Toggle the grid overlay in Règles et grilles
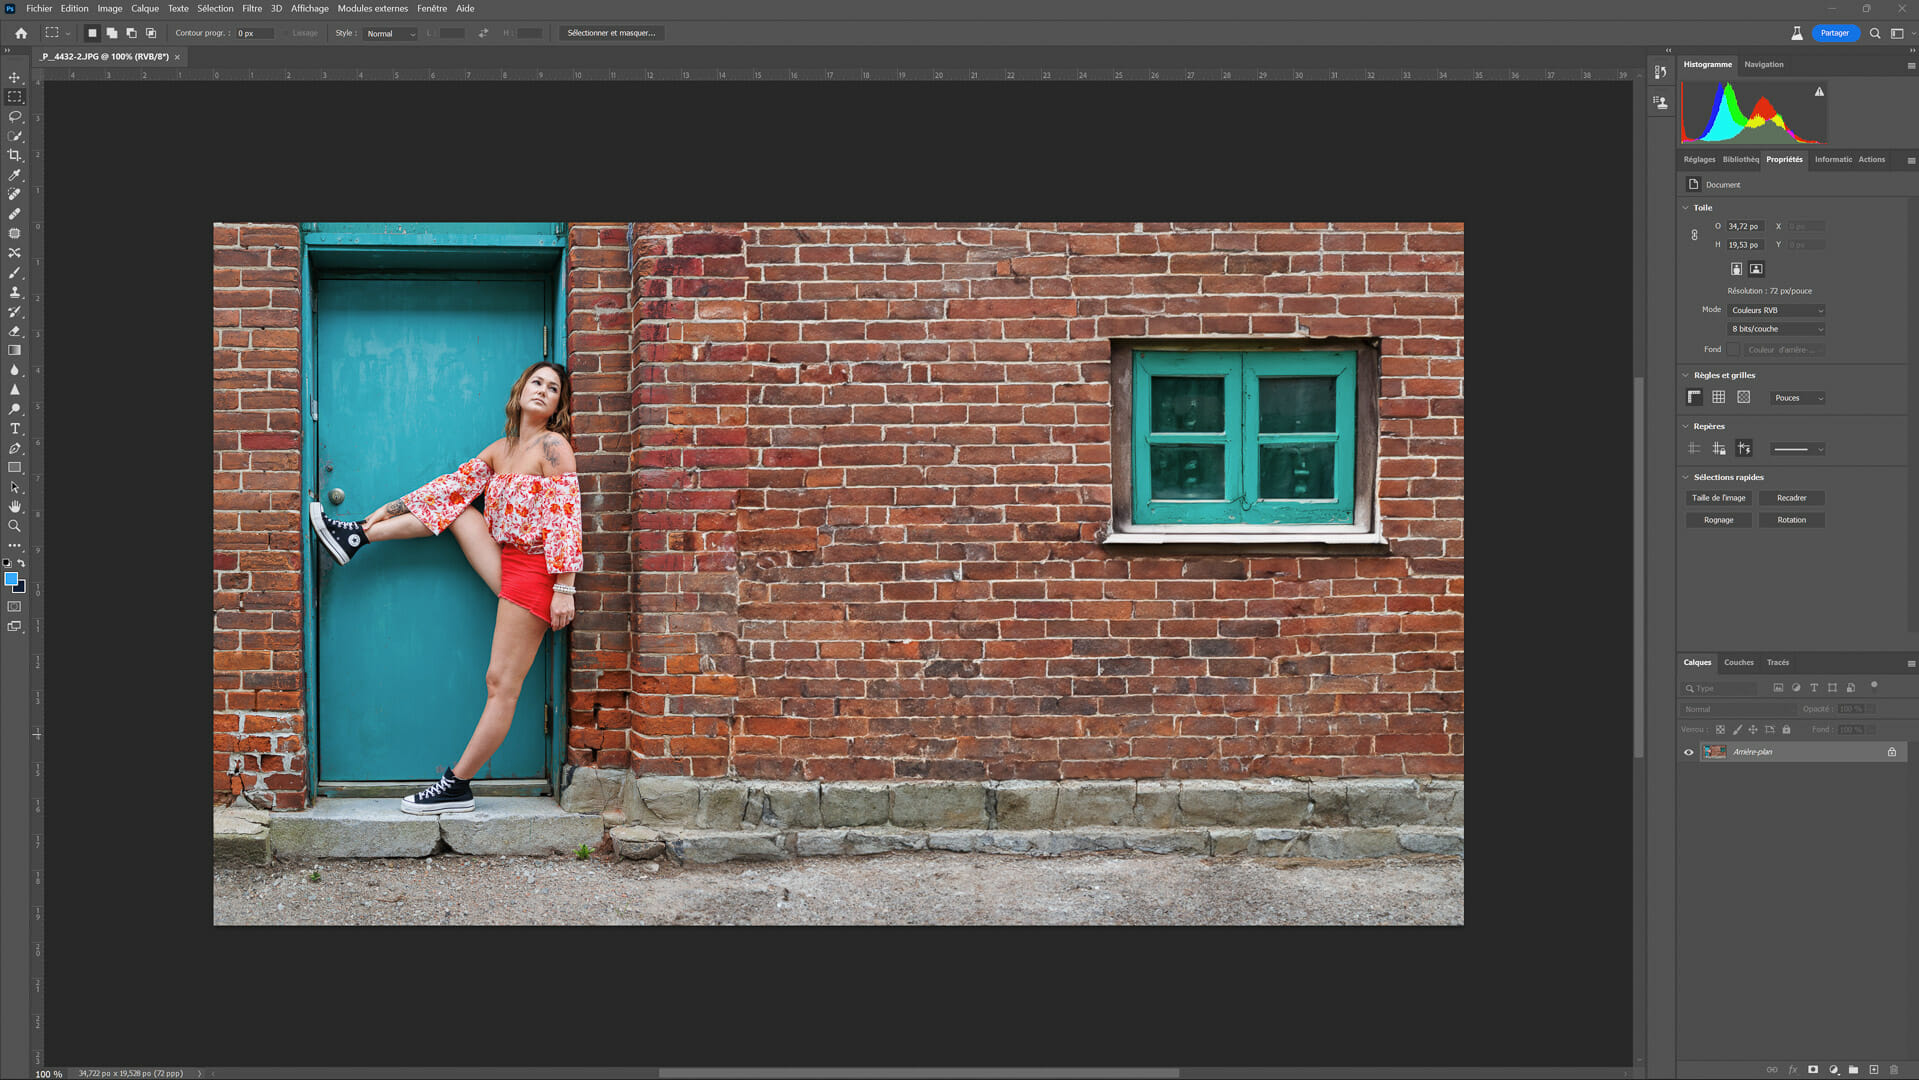Image resolution: width=1919 pixels, height=1080 pixels. (x=1718, y=396)
